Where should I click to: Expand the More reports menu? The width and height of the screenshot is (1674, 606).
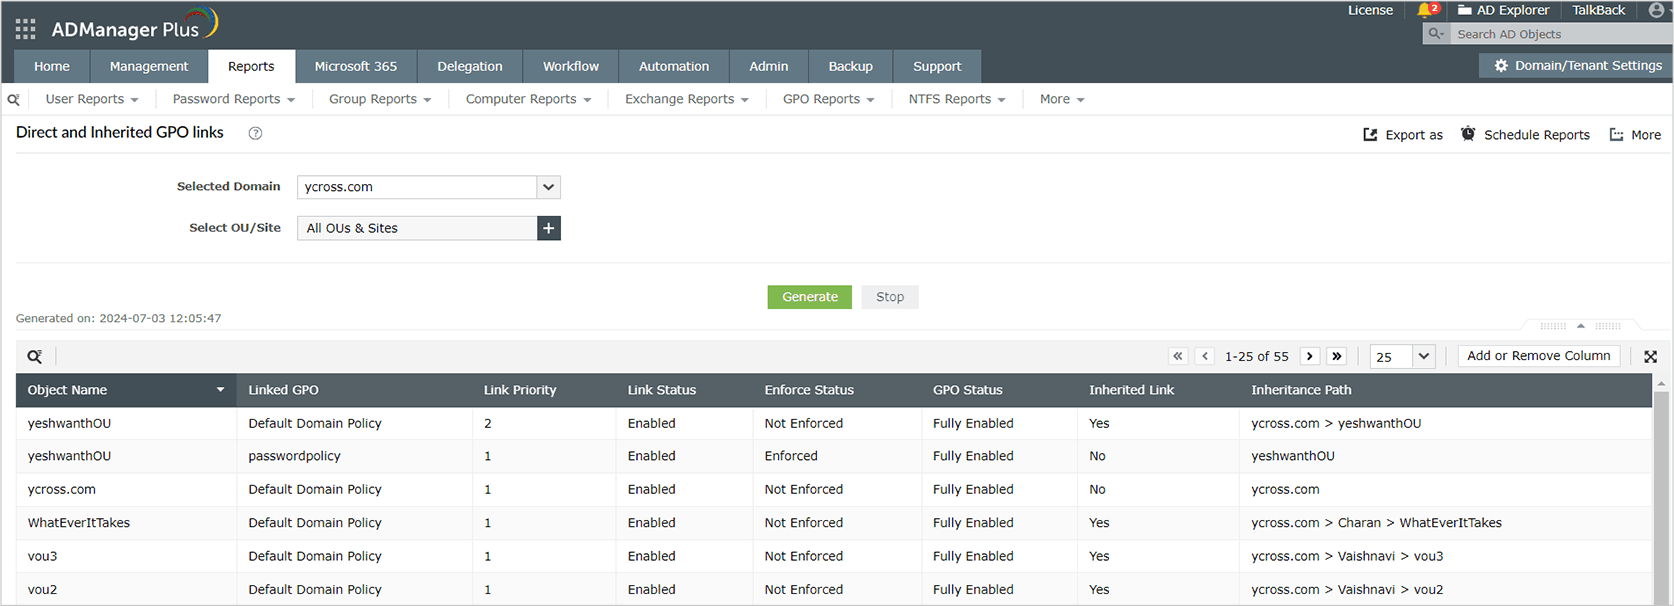coord(1062,99)
